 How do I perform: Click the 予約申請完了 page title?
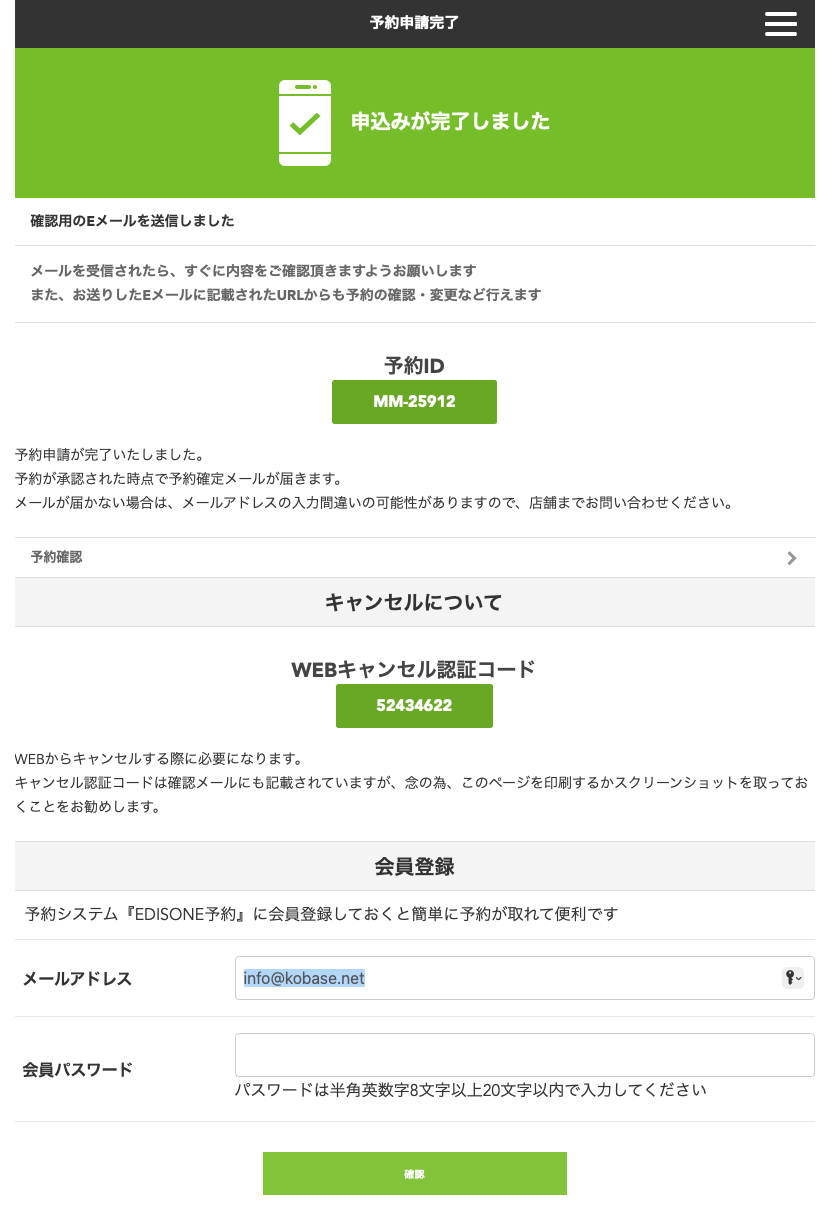click(414, 23)
